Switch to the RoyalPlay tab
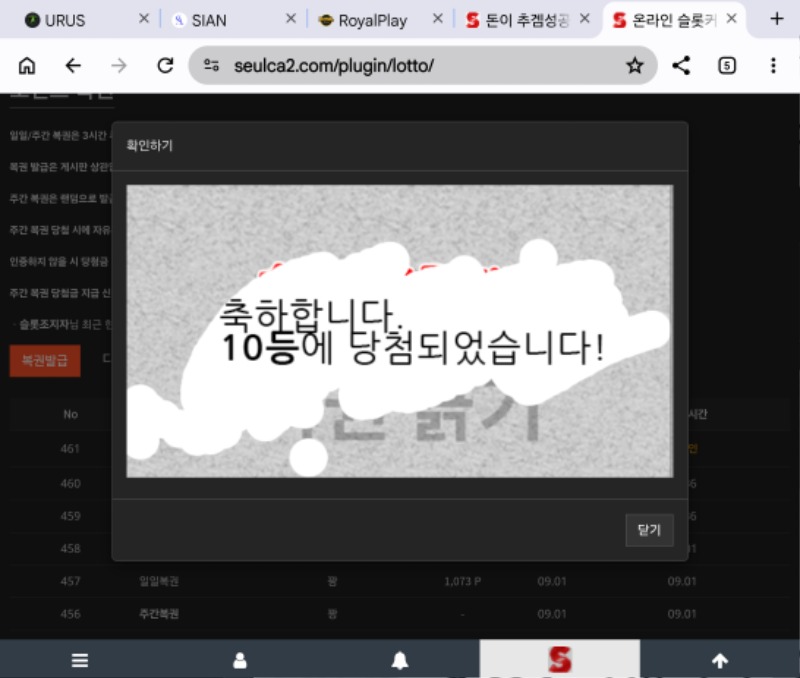 (372, 20)
